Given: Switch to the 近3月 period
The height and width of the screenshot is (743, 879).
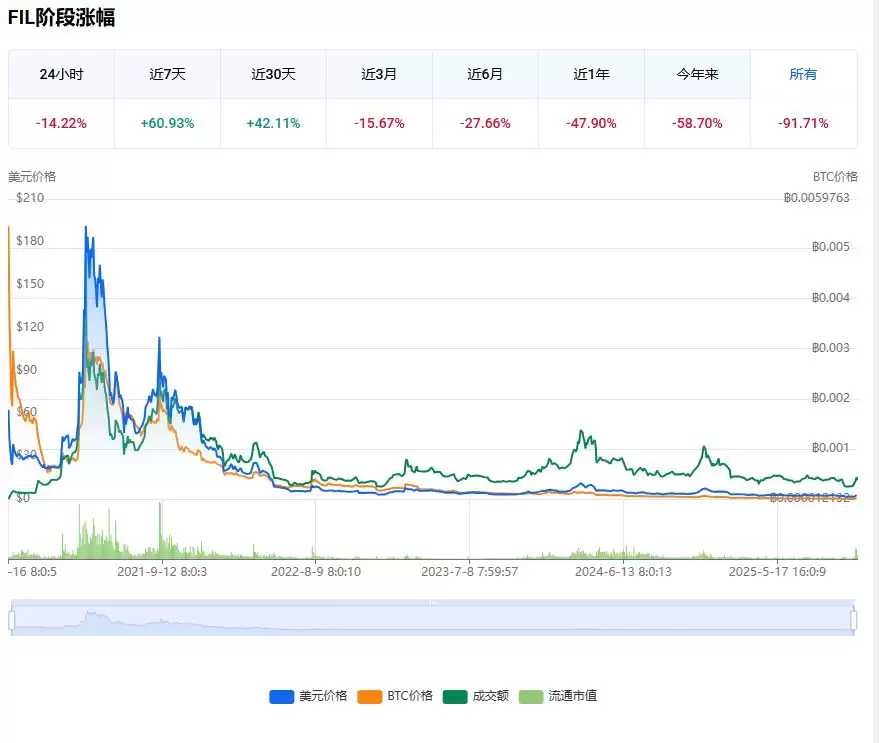Looking at the screenshot, I should [x=378, y=74].
